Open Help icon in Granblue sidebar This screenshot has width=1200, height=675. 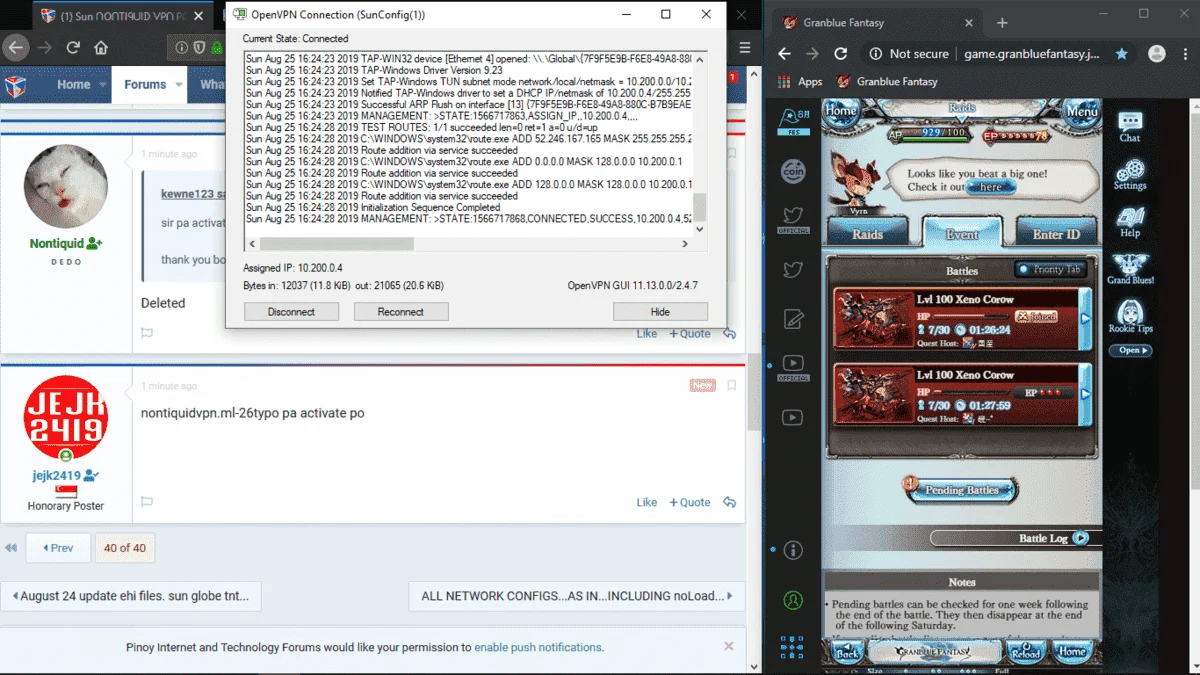click(1130, 222)
